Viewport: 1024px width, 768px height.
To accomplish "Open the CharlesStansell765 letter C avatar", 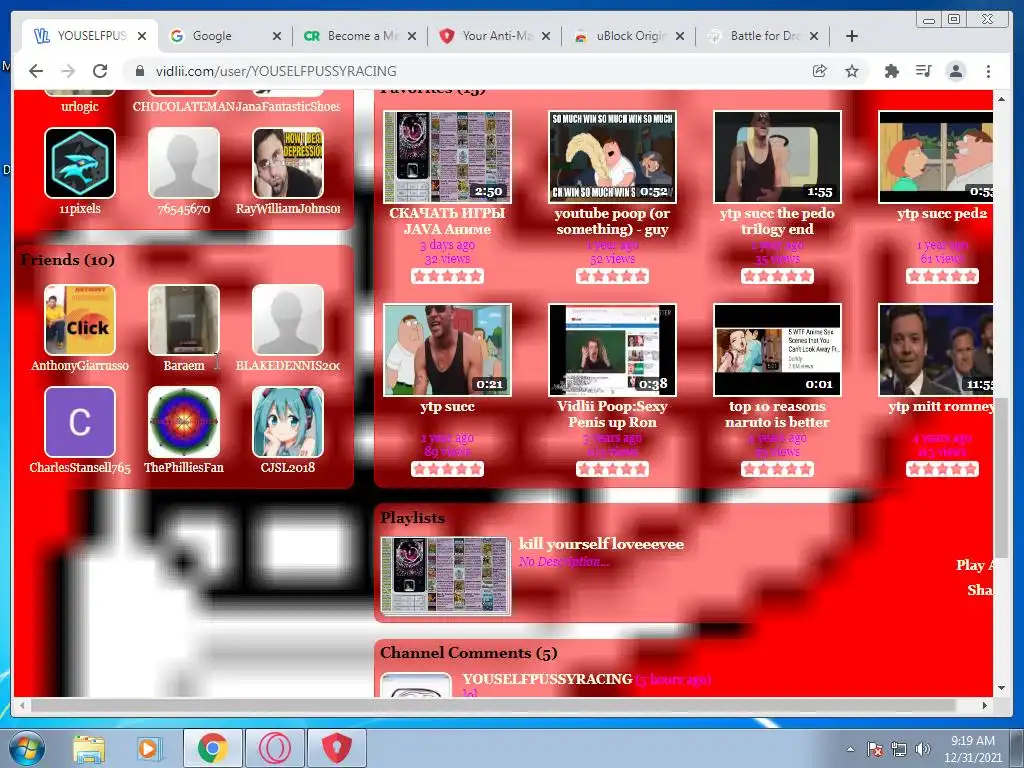I will 80,422.
